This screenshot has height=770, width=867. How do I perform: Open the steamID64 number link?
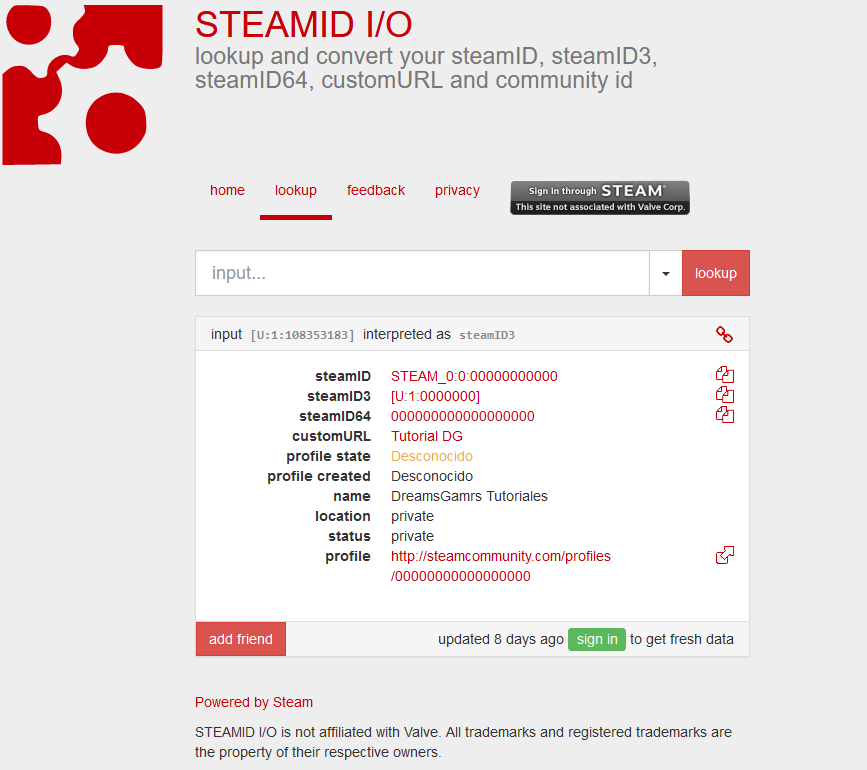pyautogui.click(x=462, y=416)
